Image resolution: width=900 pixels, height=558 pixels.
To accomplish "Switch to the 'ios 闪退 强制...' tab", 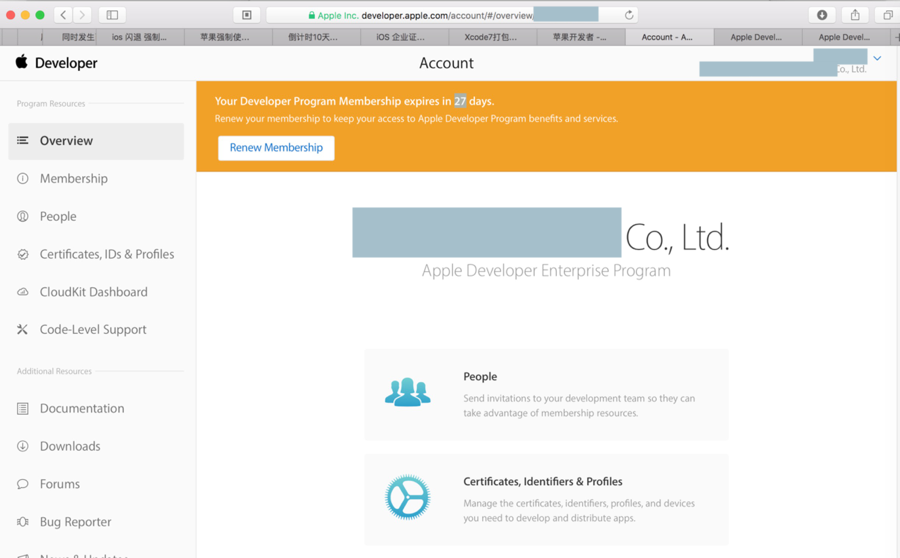I will tap(139, 37).
